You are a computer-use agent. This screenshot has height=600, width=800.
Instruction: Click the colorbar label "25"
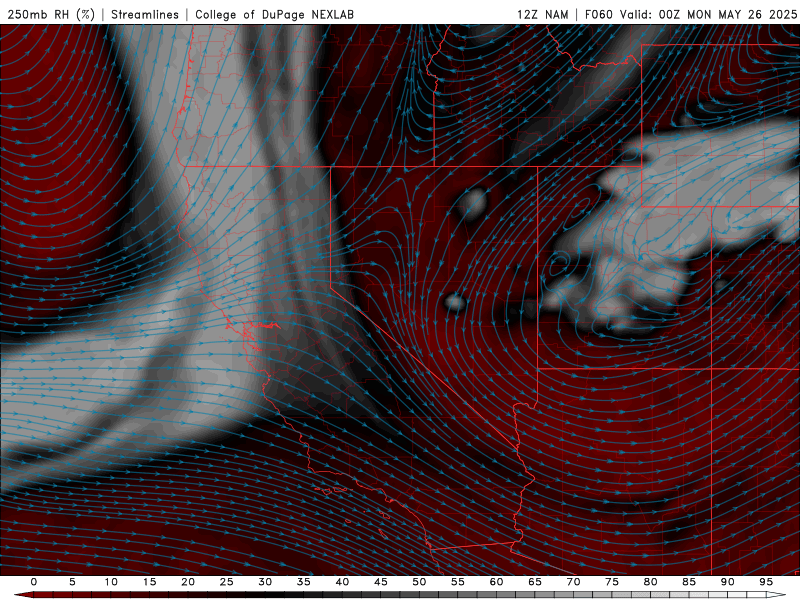(x=227, y=582)
